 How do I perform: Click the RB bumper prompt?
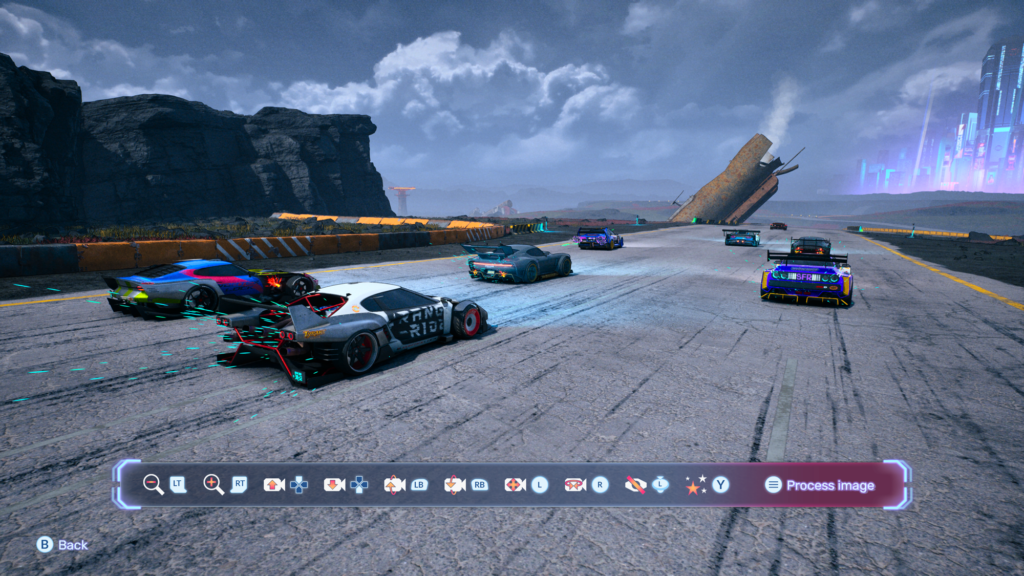pos(480,485)
